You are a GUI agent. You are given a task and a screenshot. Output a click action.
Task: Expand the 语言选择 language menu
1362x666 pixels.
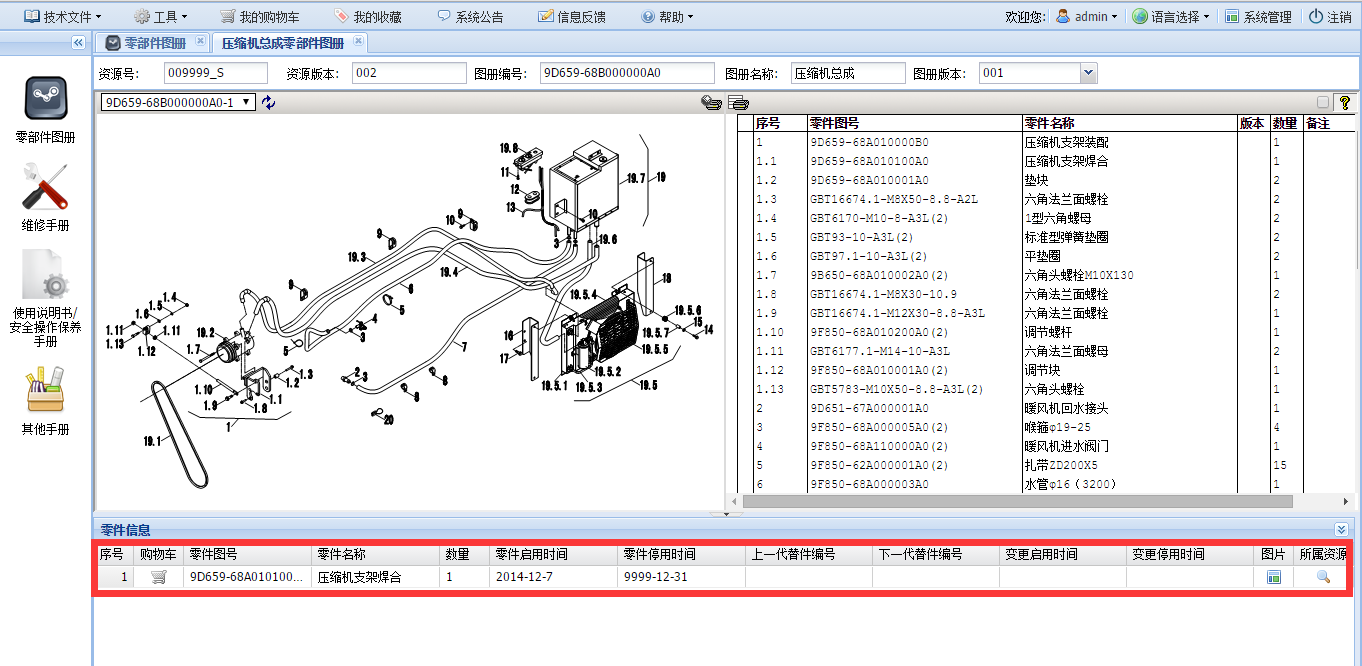coord(1170,16)
